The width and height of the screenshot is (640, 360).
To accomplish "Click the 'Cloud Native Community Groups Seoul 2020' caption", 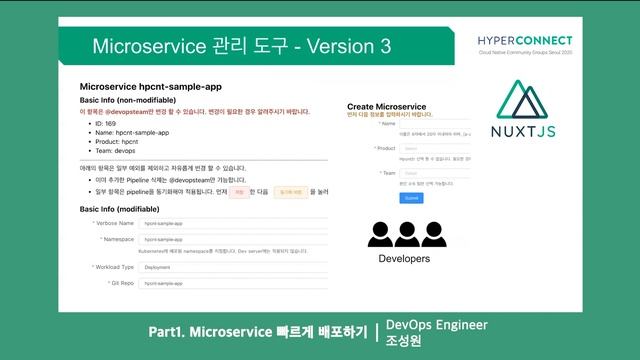I will [525, 53].
